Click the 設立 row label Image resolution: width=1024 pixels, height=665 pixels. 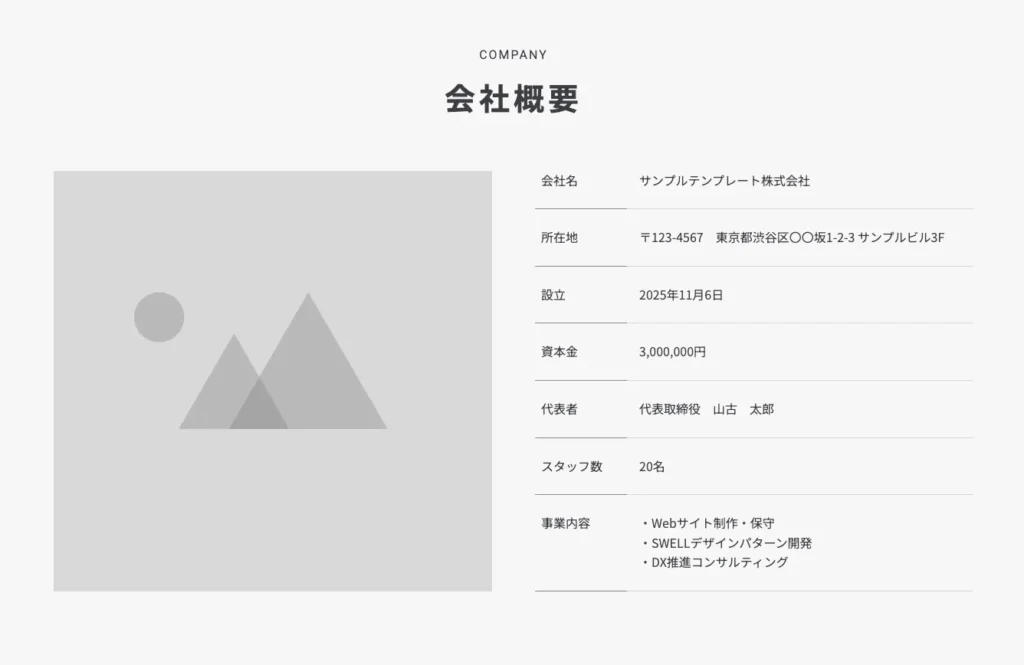pyautogui.click(x=551, y=295)
